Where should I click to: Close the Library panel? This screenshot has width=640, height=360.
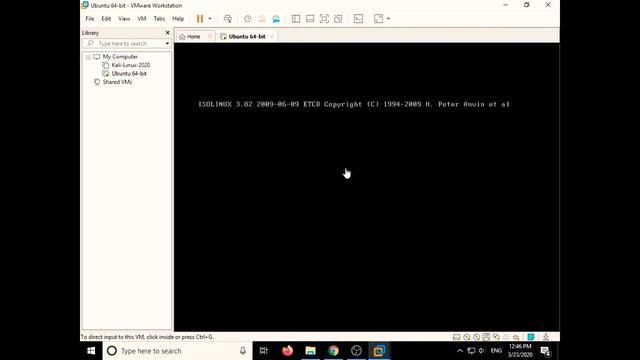point(167,33)
